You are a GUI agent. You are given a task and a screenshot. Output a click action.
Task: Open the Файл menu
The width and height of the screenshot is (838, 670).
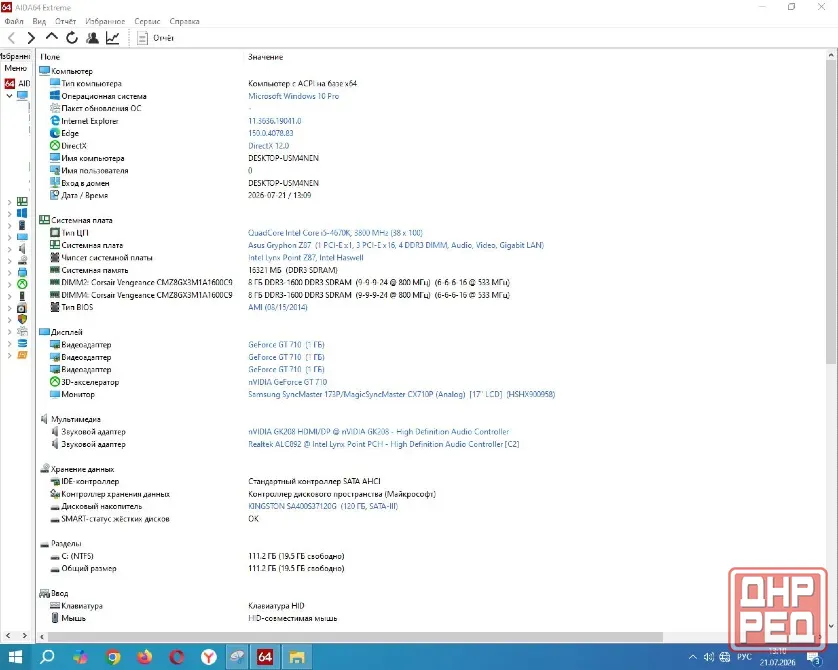pyautogui.click(x=14, y=21)
